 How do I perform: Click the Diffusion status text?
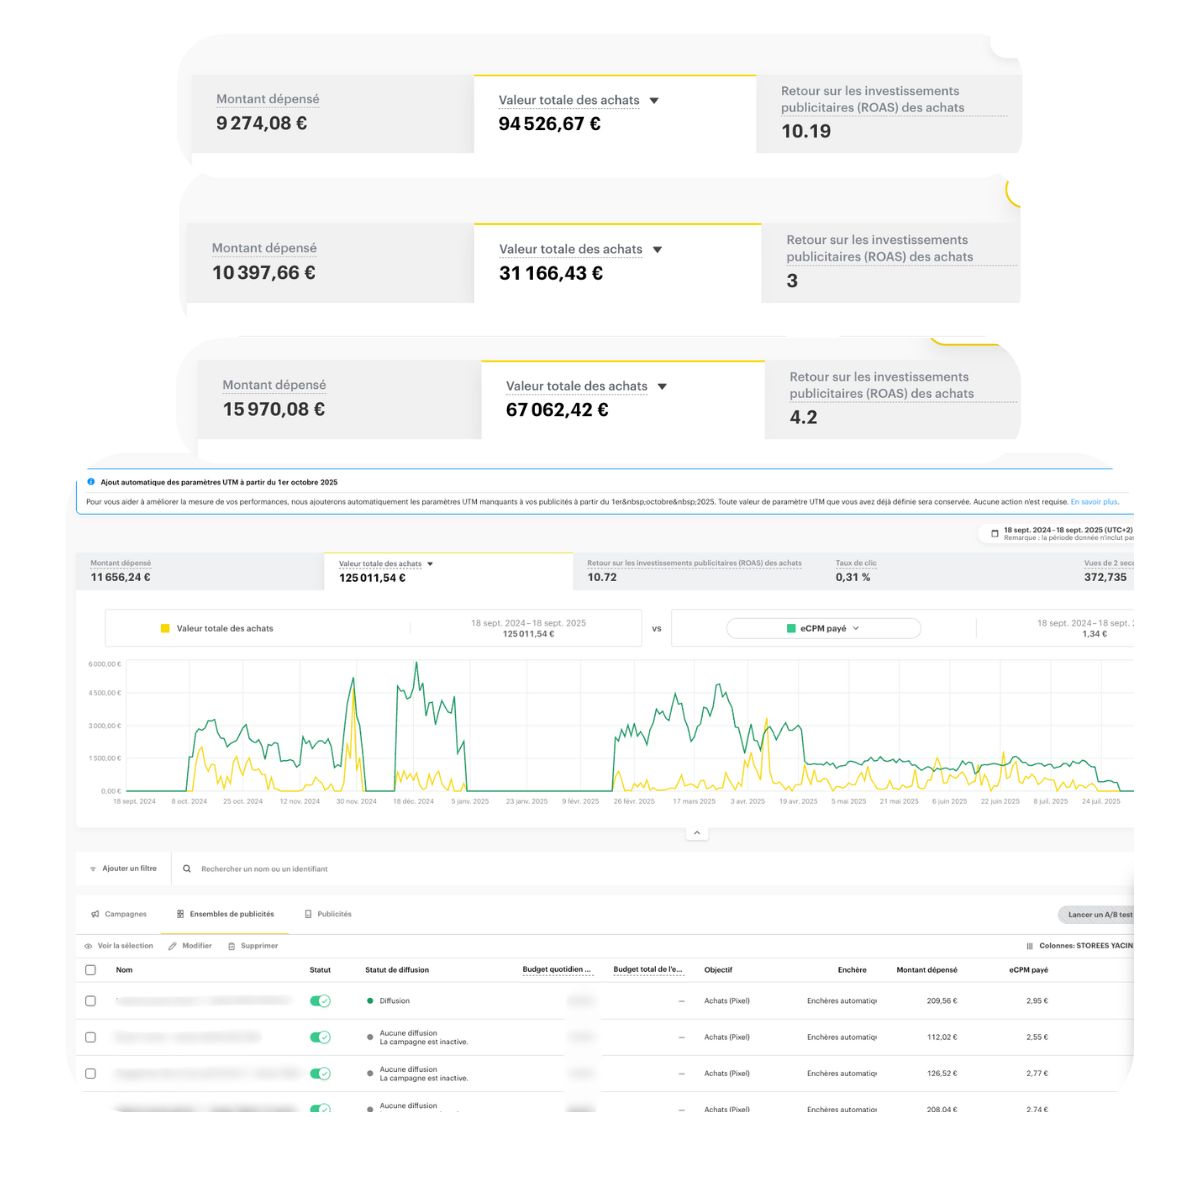click(x=394, y=1001)
